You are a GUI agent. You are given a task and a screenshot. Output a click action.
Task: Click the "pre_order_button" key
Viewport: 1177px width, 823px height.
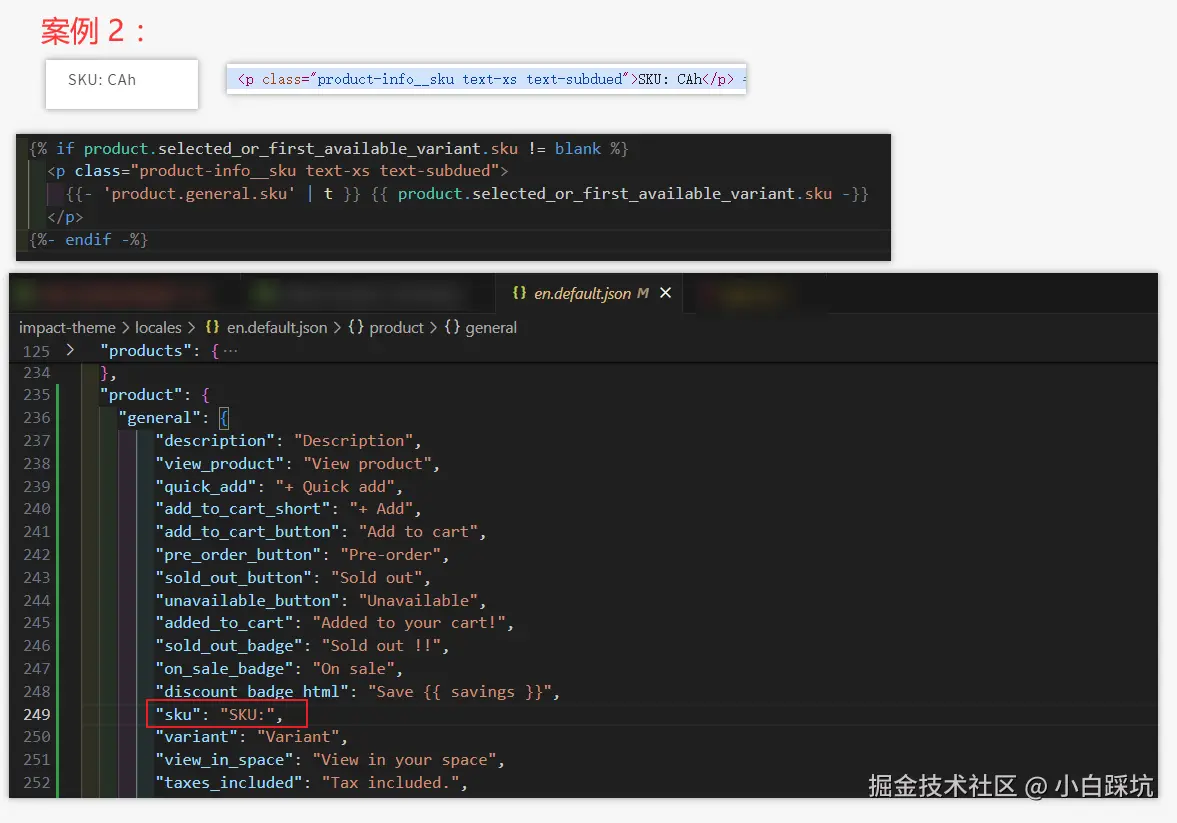tap(237, 555)
